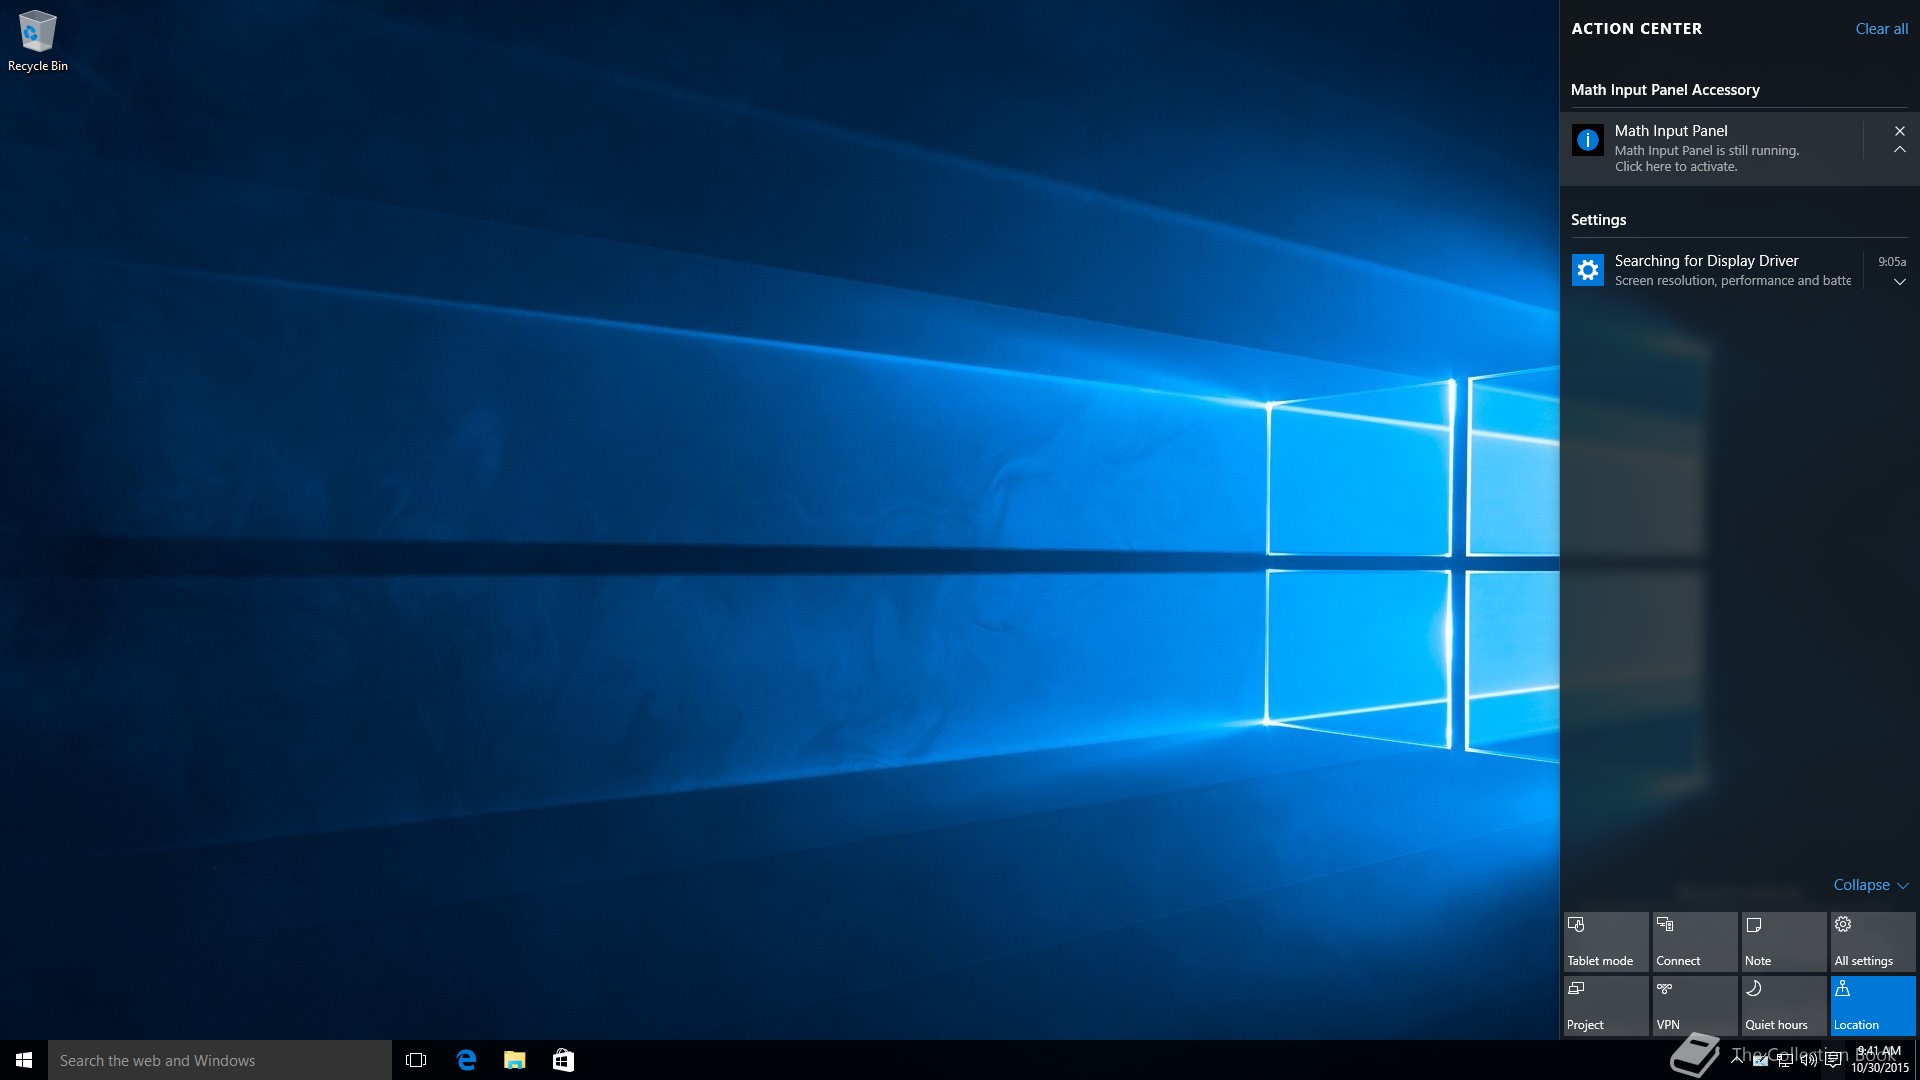
Task: Open File Explorer from the taskbar
Action: click(515, 1060)
